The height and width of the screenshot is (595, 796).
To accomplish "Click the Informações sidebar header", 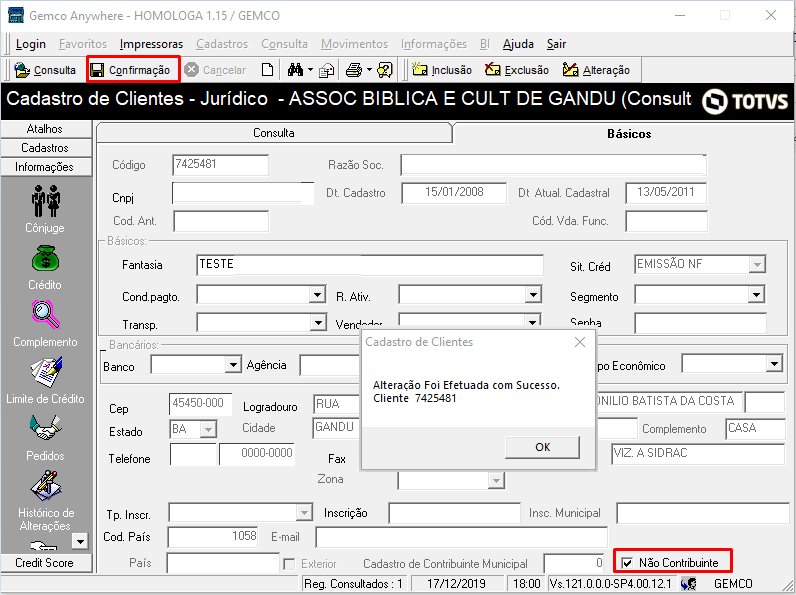I will (46, 167).
